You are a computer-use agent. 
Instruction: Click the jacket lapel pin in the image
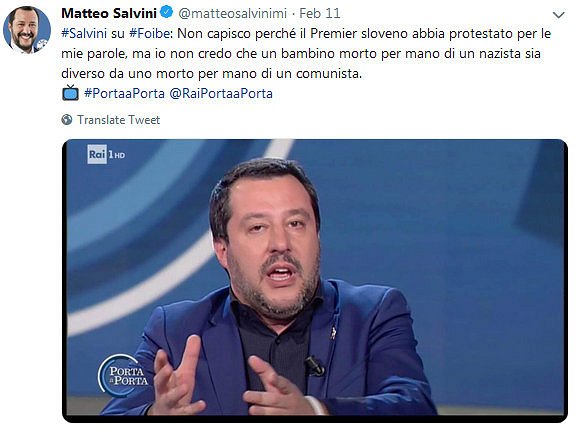pos(333,332)
